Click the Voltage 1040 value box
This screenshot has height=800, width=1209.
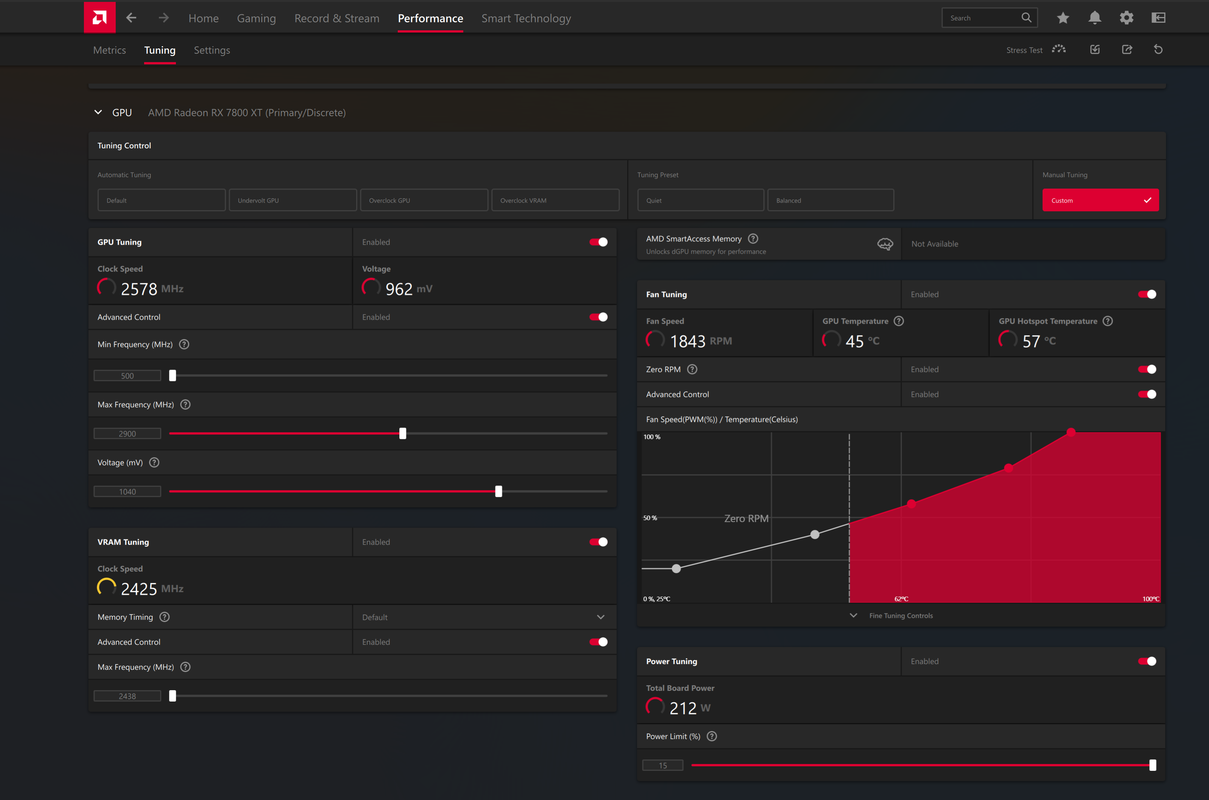point(127,491)
